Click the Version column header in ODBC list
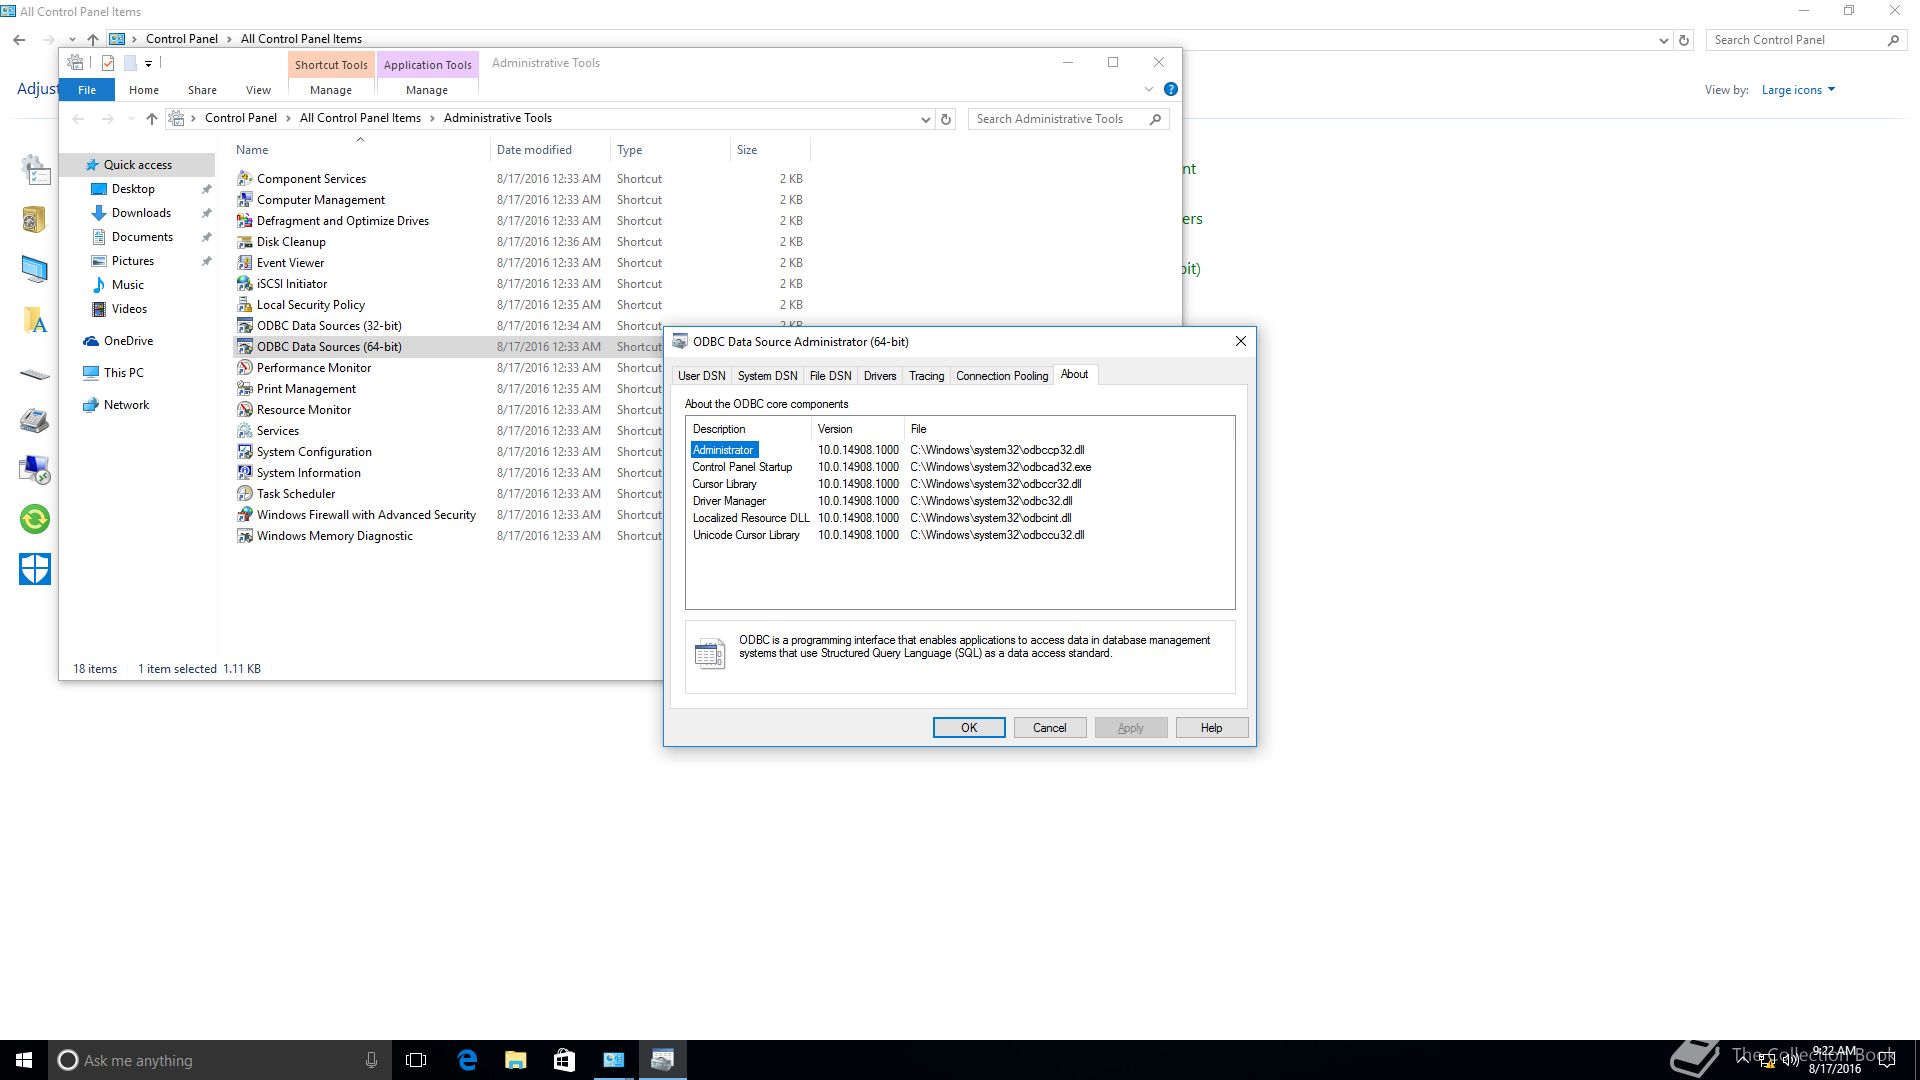This screenshot has height=1080, width=1920. pyautogui.click(x=858, y=429)
